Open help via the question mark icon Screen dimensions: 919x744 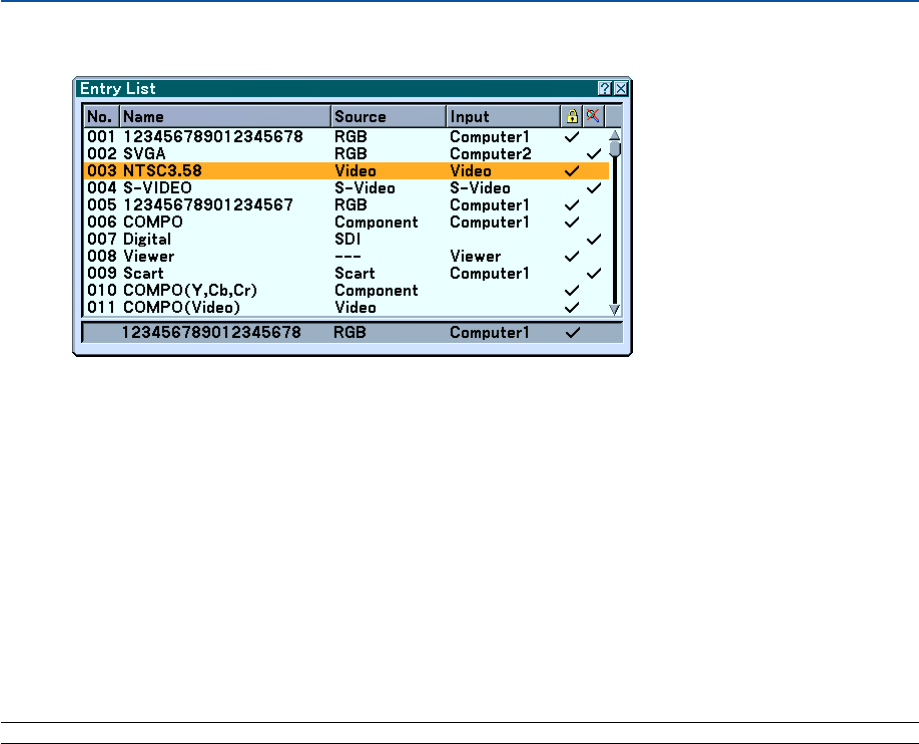pos(605,89)
